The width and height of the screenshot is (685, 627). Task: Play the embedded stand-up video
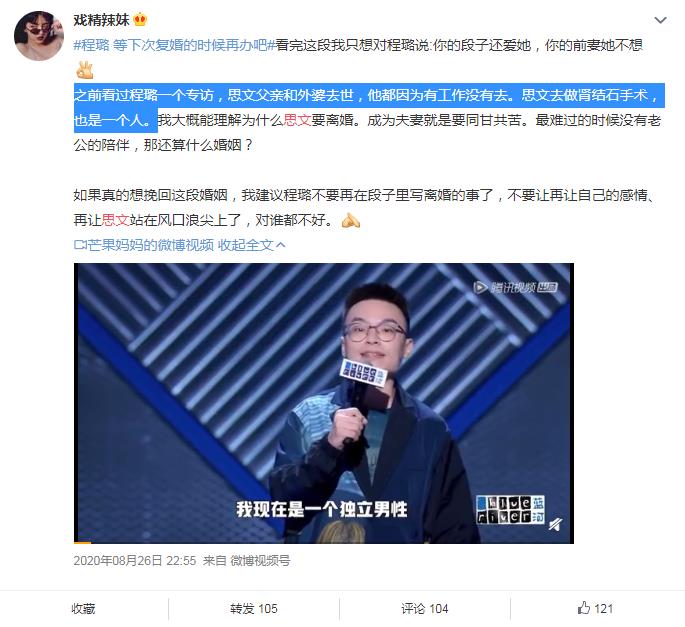324,403
